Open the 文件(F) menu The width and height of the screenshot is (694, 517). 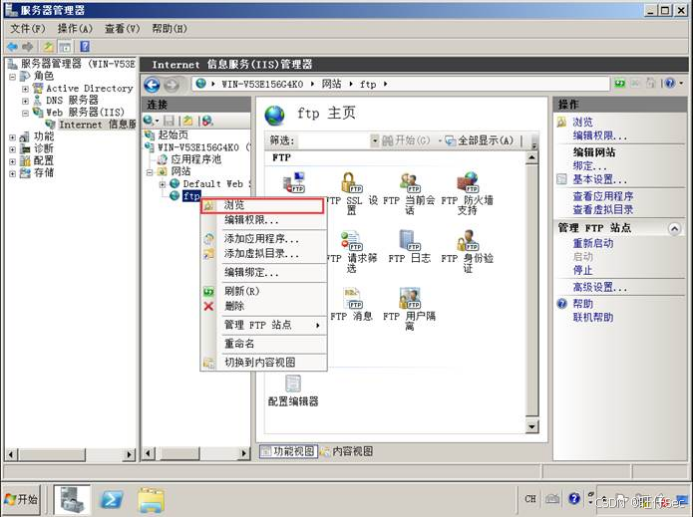point(28,29)
